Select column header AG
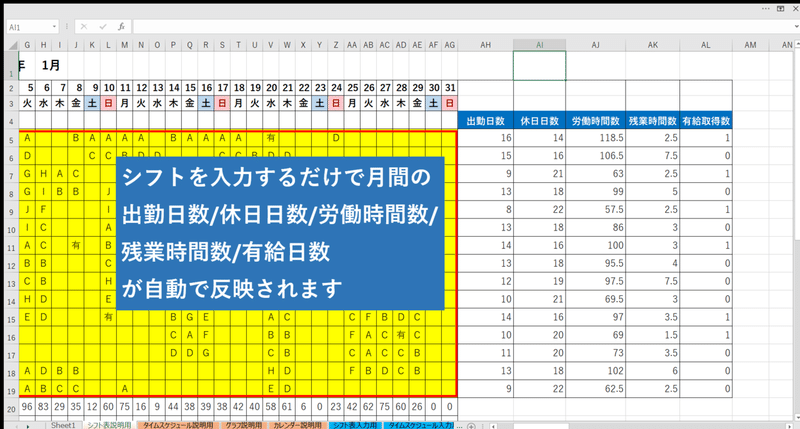This screenshot has width=800, height=429. pyautogui.click(x=449, y=45)
